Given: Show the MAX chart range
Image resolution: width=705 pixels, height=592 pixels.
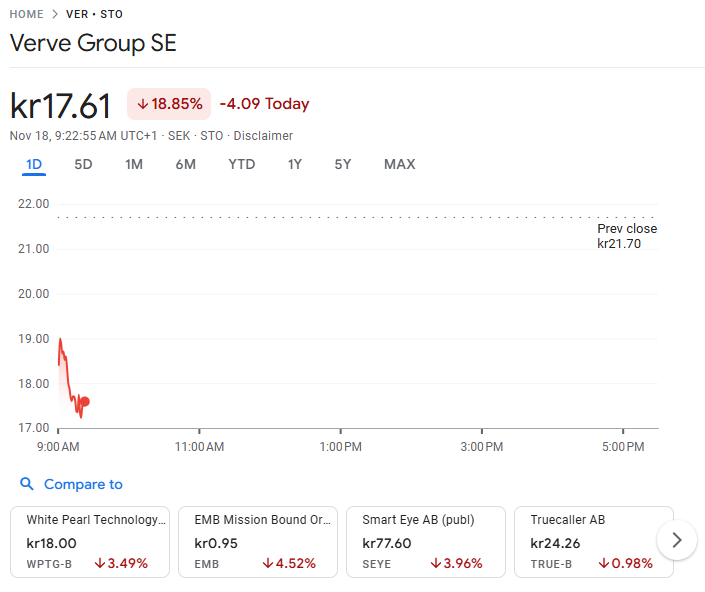Looking at the screenshot, I should [x=399, y=164].
